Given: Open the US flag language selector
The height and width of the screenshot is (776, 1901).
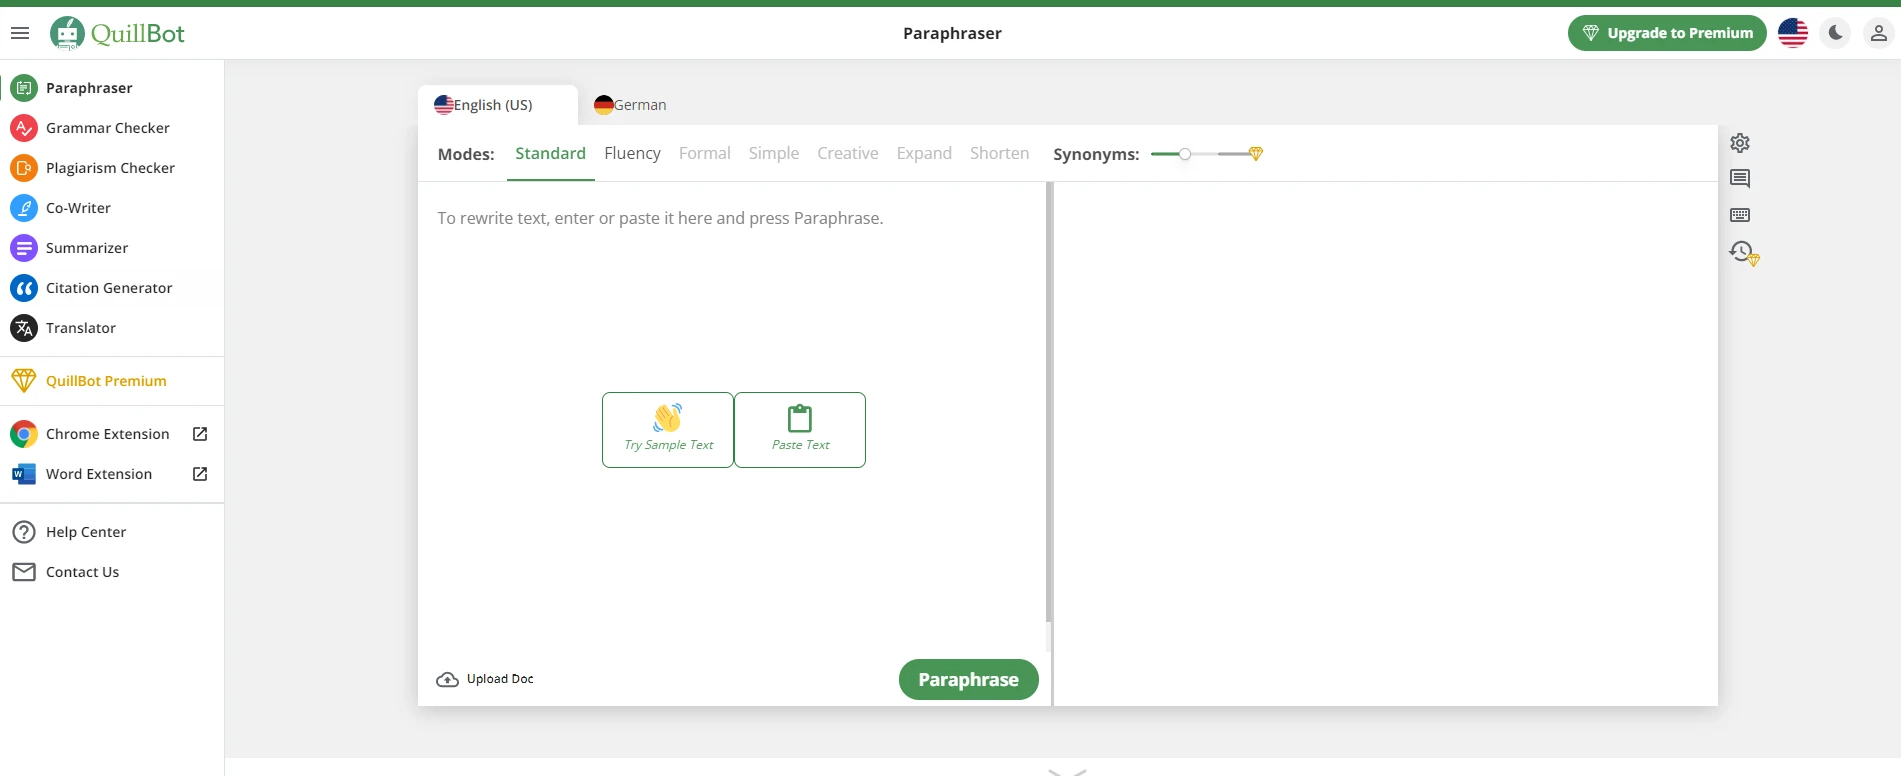Looking at the screenshot, I should 1793,33.
